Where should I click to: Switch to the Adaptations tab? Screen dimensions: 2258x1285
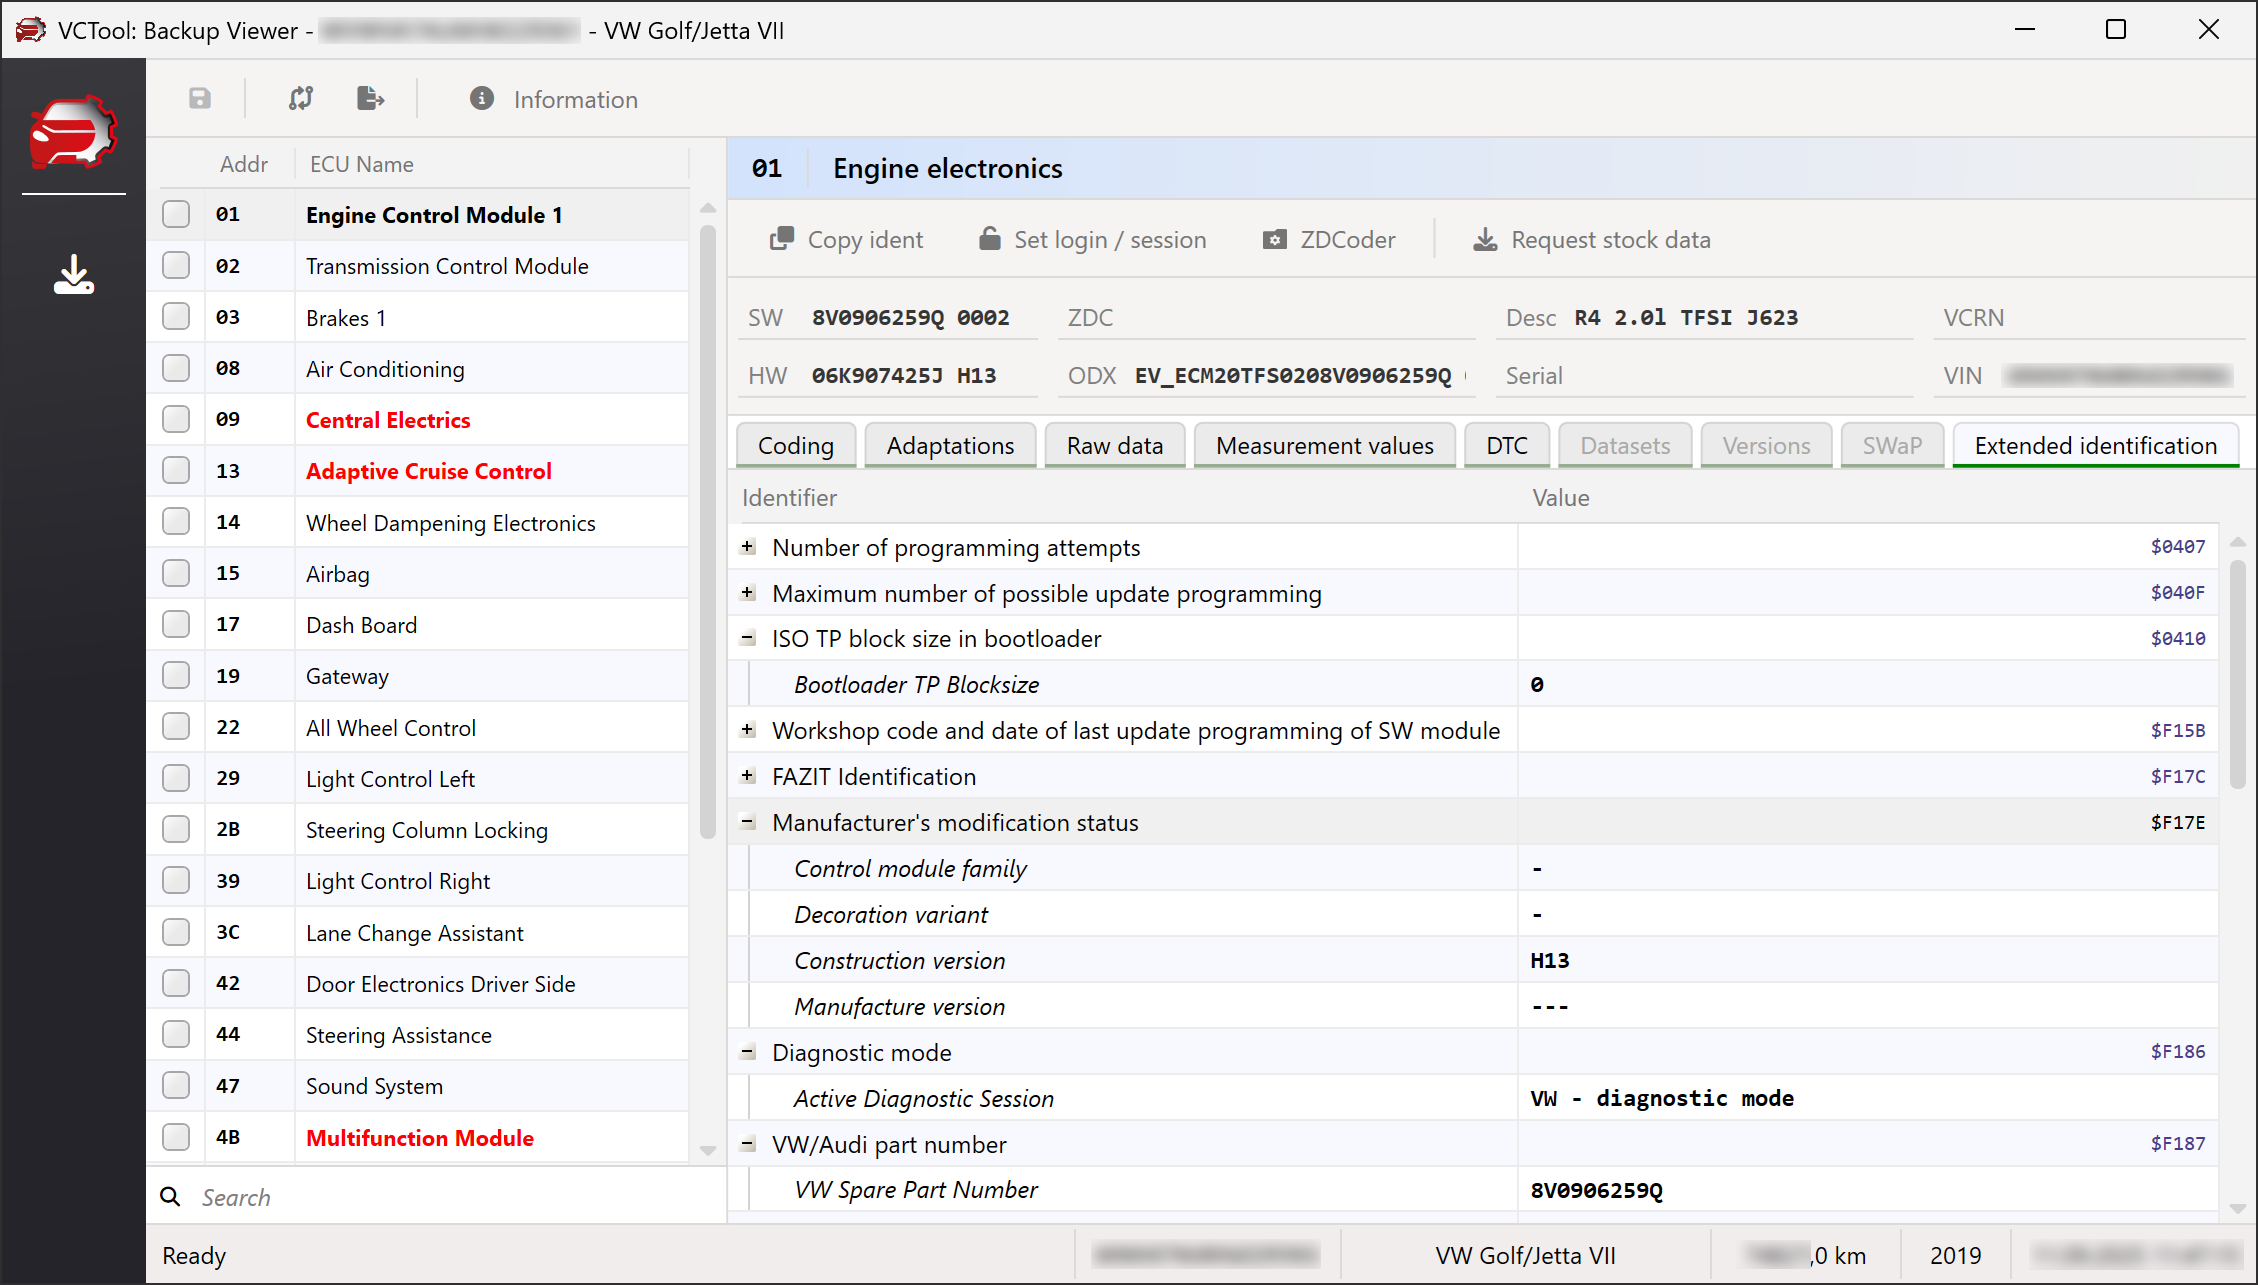pyautogui.click(x=950, y=446)
